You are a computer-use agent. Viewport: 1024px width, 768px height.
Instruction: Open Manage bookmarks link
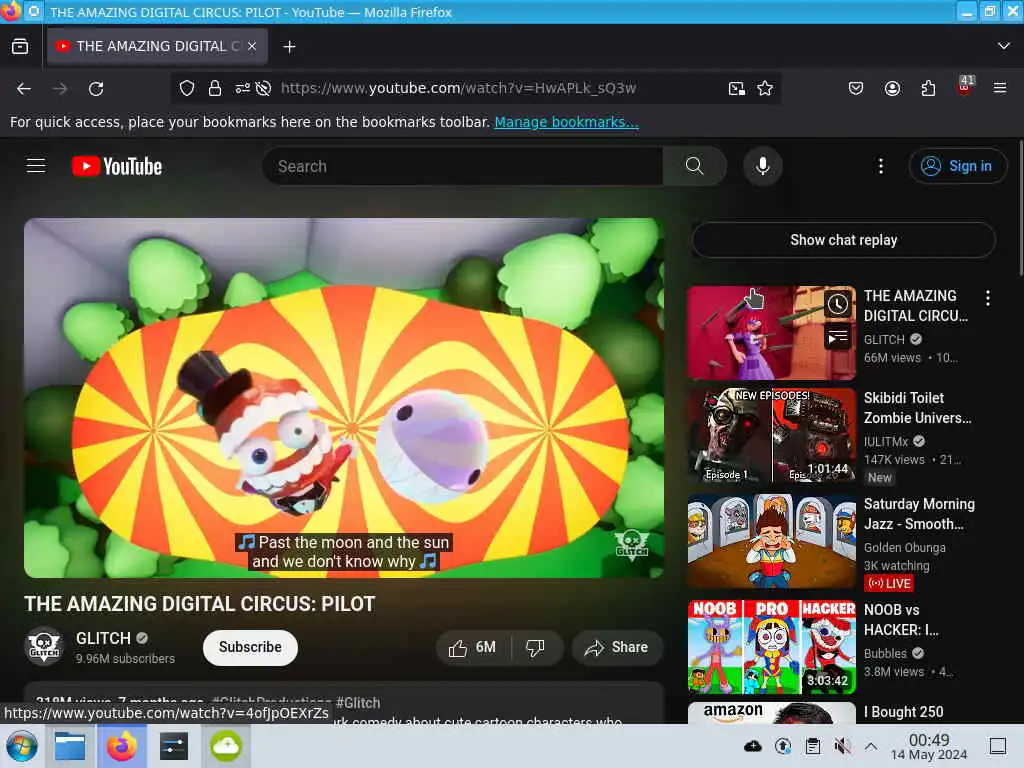pos(566,122)
